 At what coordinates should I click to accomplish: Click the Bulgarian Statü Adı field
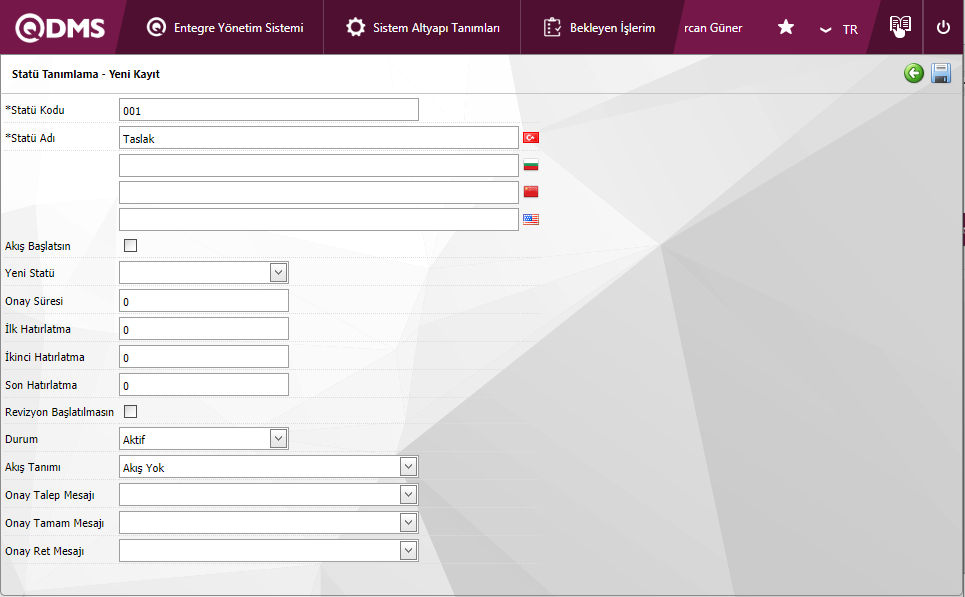(x=319, y=165)
